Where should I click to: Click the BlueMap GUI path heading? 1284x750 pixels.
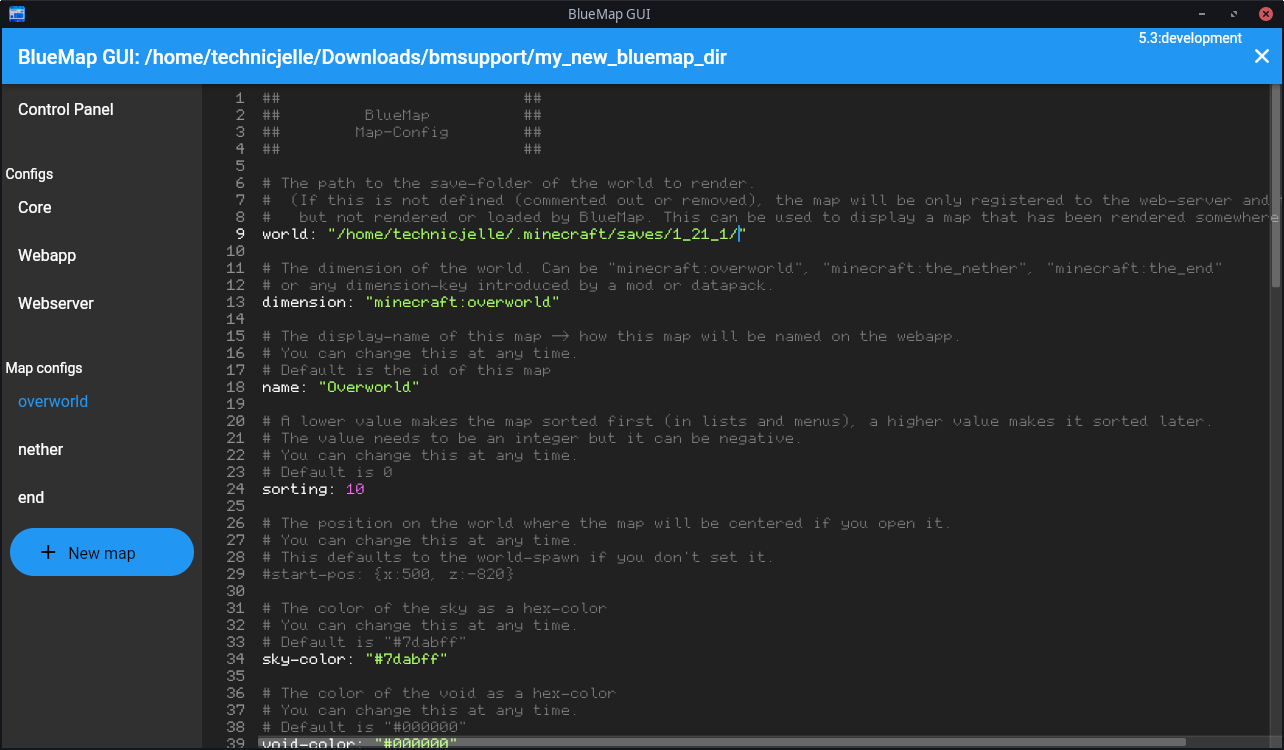click(372, 57)
